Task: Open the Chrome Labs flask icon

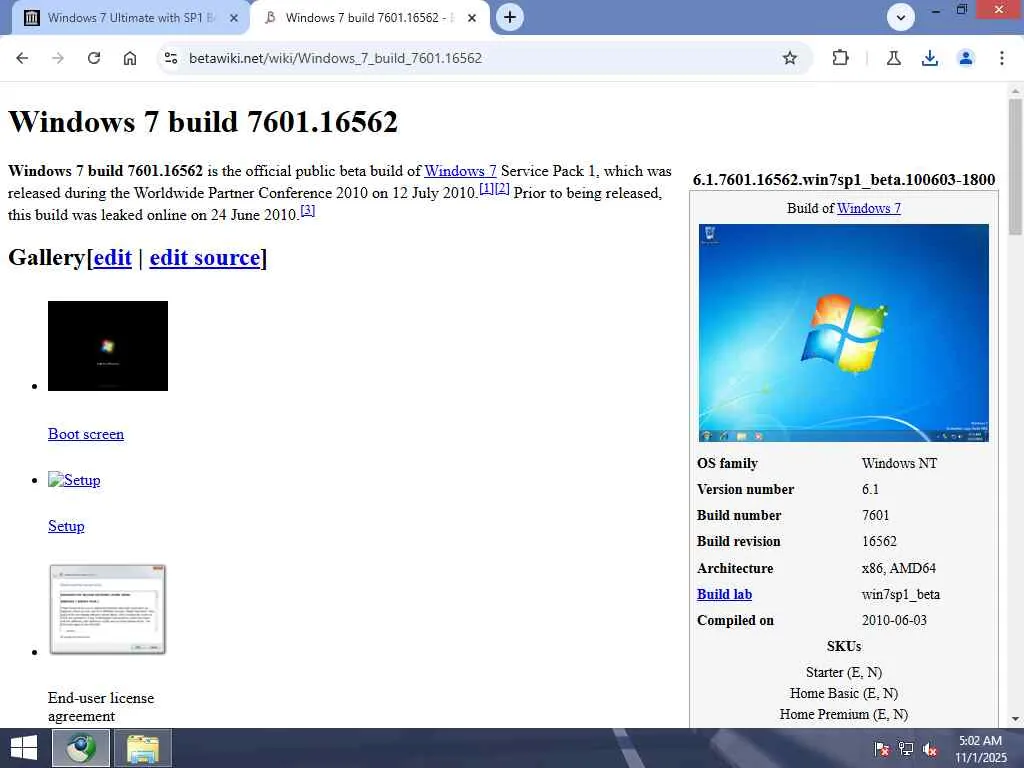Action: pyautogui.click(x=894, y=58)
